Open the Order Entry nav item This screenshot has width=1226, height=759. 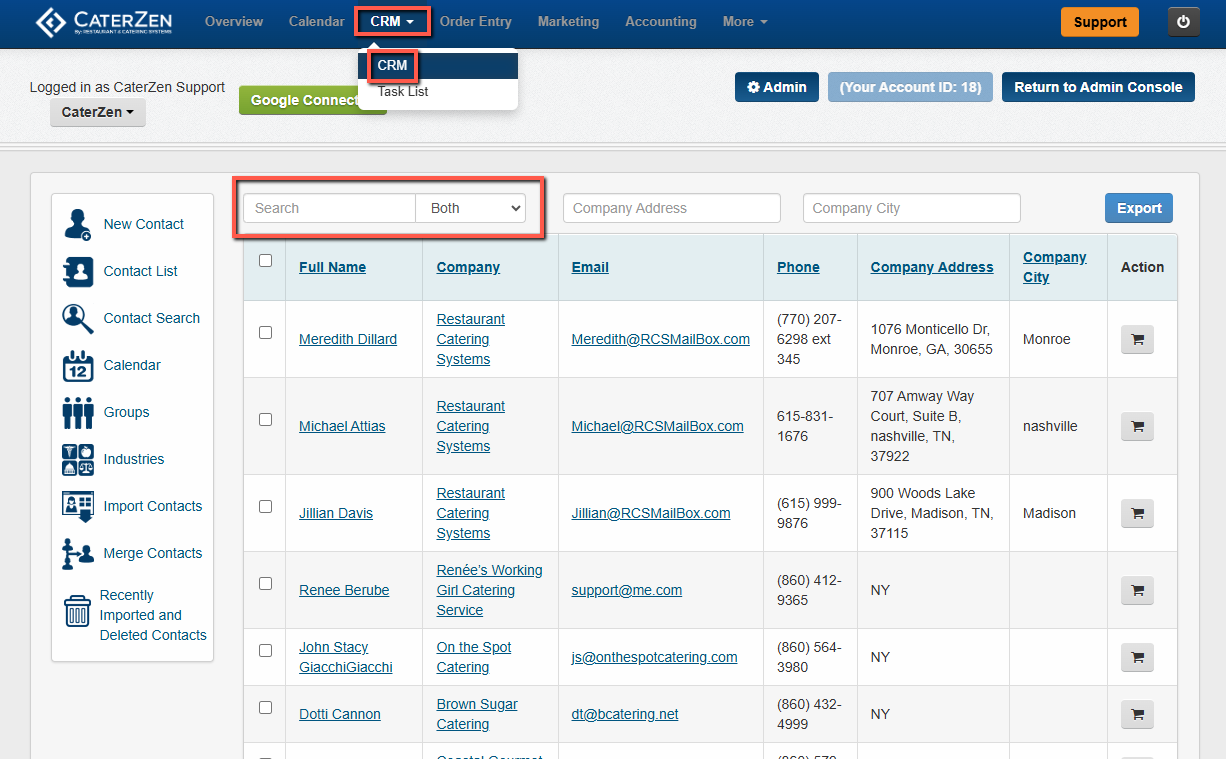click(x=476, y=21)
